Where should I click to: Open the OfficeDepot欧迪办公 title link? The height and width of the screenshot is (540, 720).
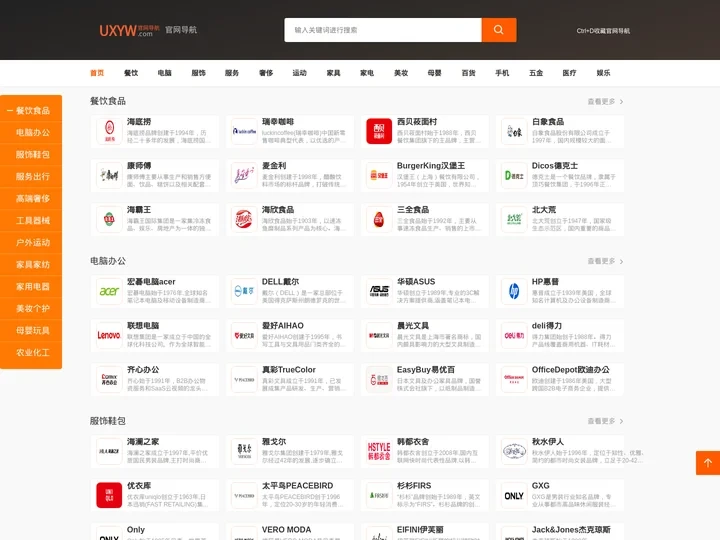571,370
